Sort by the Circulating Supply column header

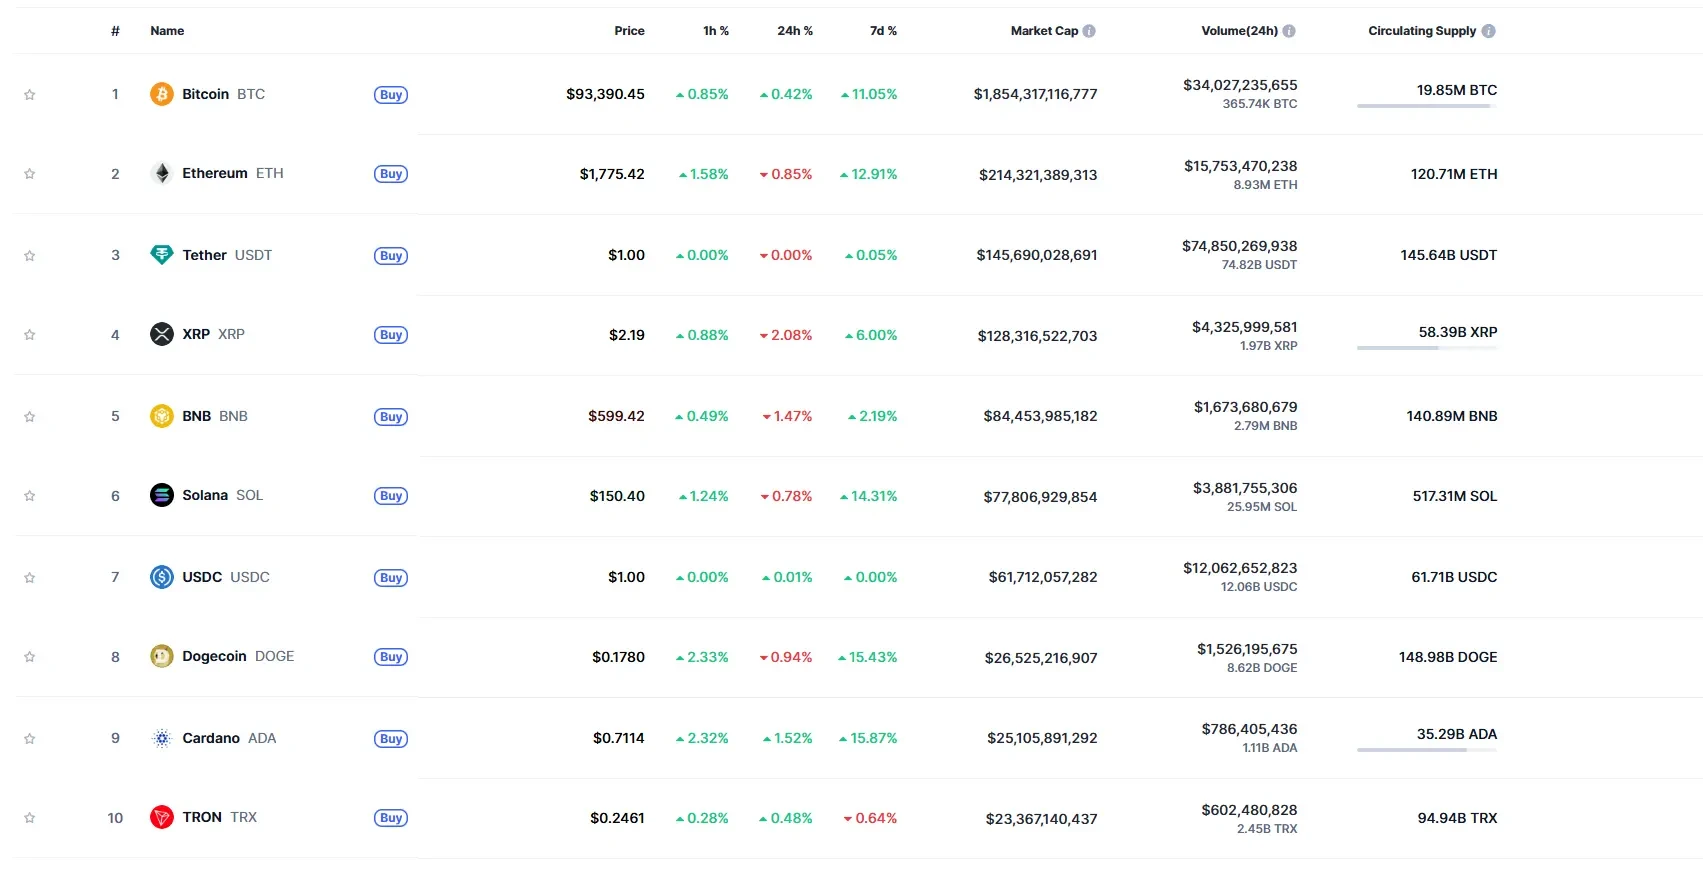[1422, 31]
